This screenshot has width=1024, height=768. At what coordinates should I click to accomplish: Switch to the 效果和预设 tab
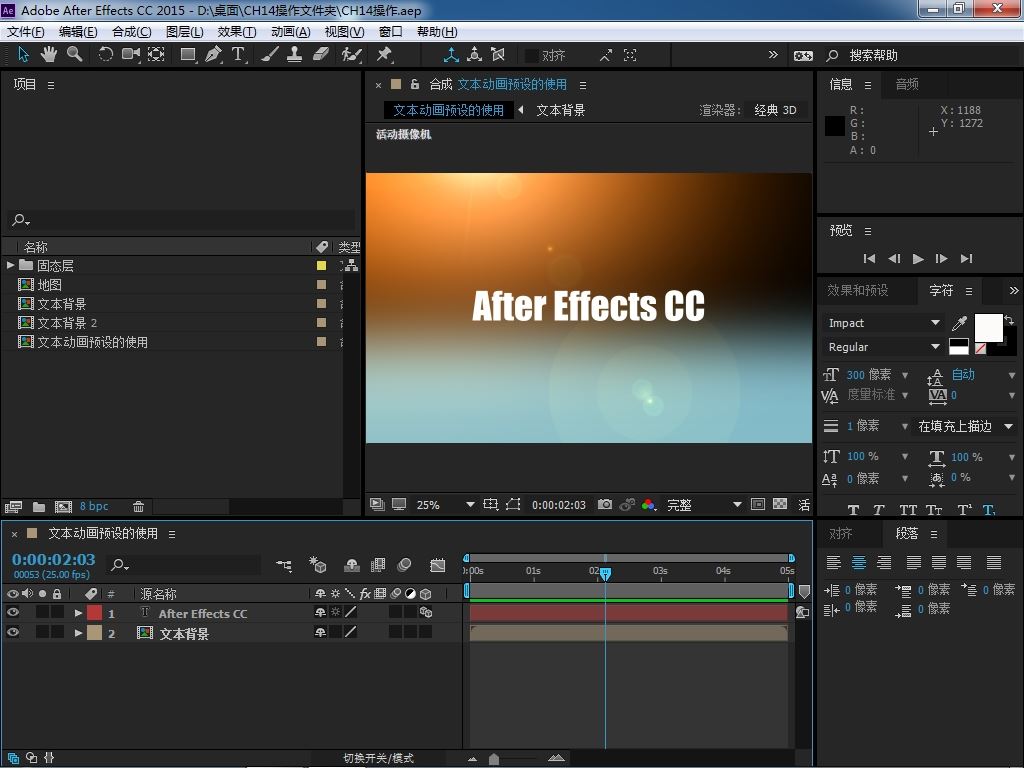click(x=857, y=291)
